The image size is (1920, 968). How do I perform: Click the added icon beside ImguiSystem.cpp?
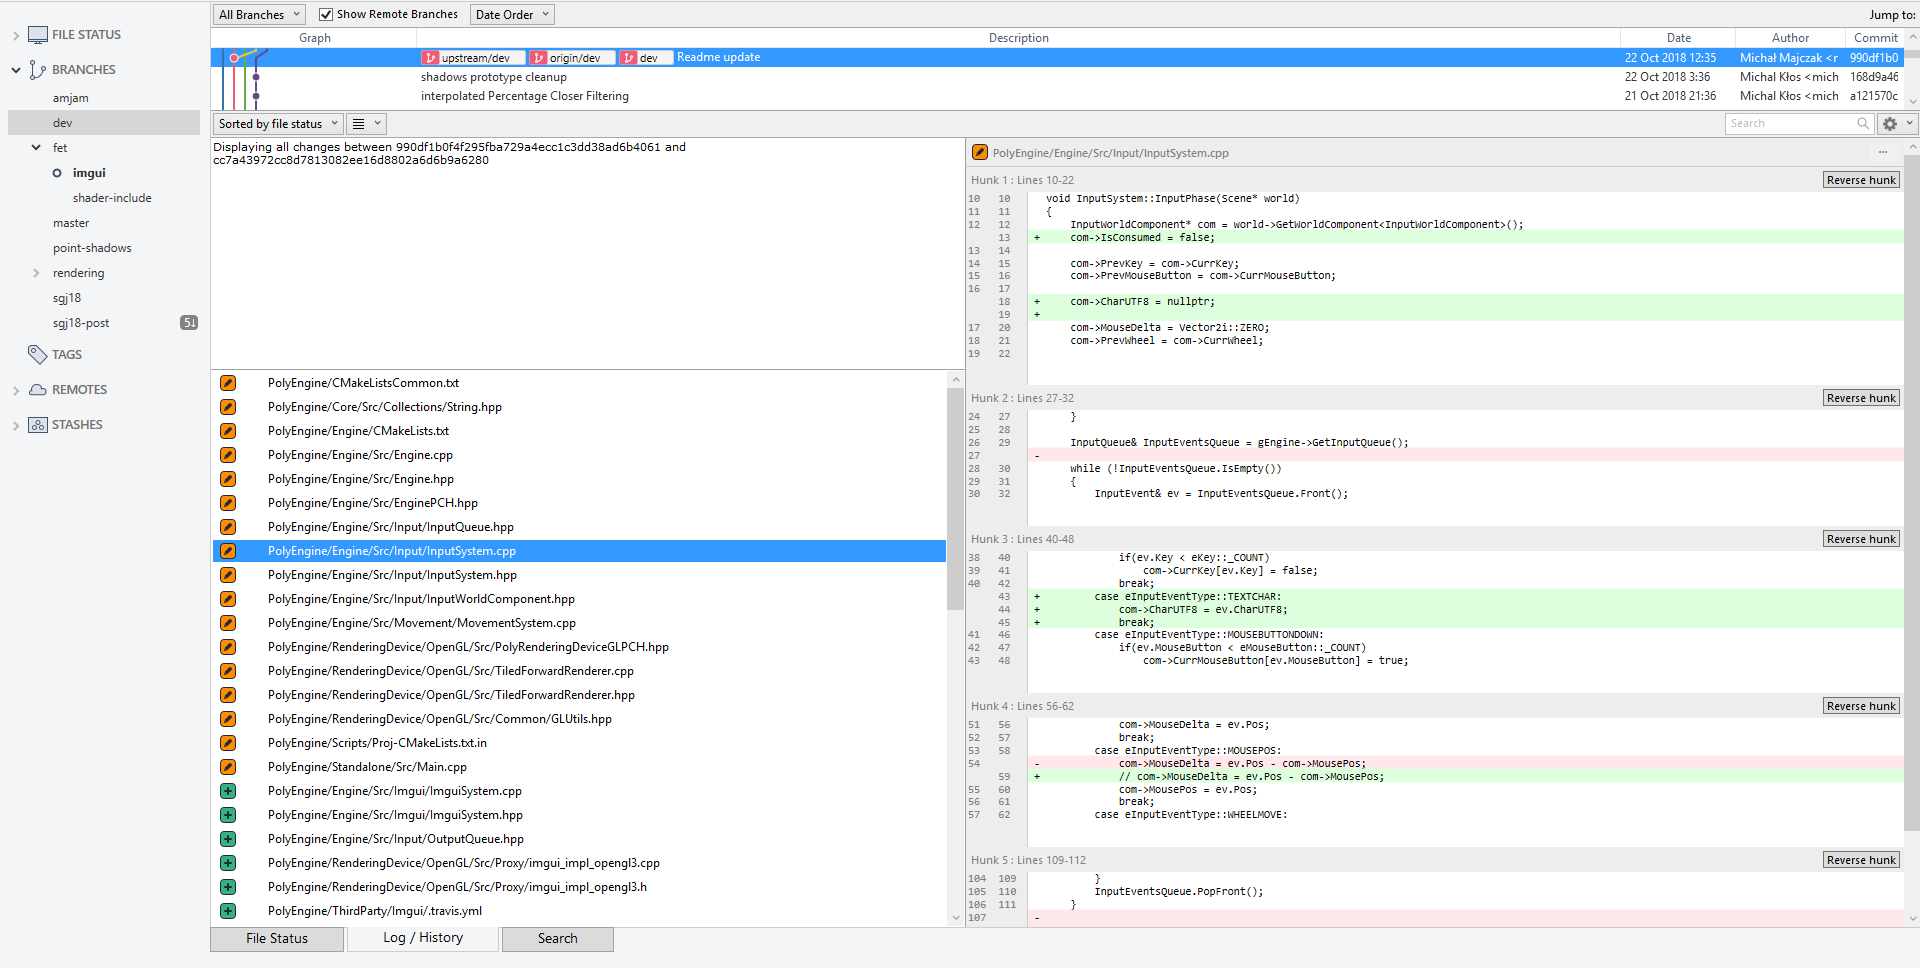[228, 791]
